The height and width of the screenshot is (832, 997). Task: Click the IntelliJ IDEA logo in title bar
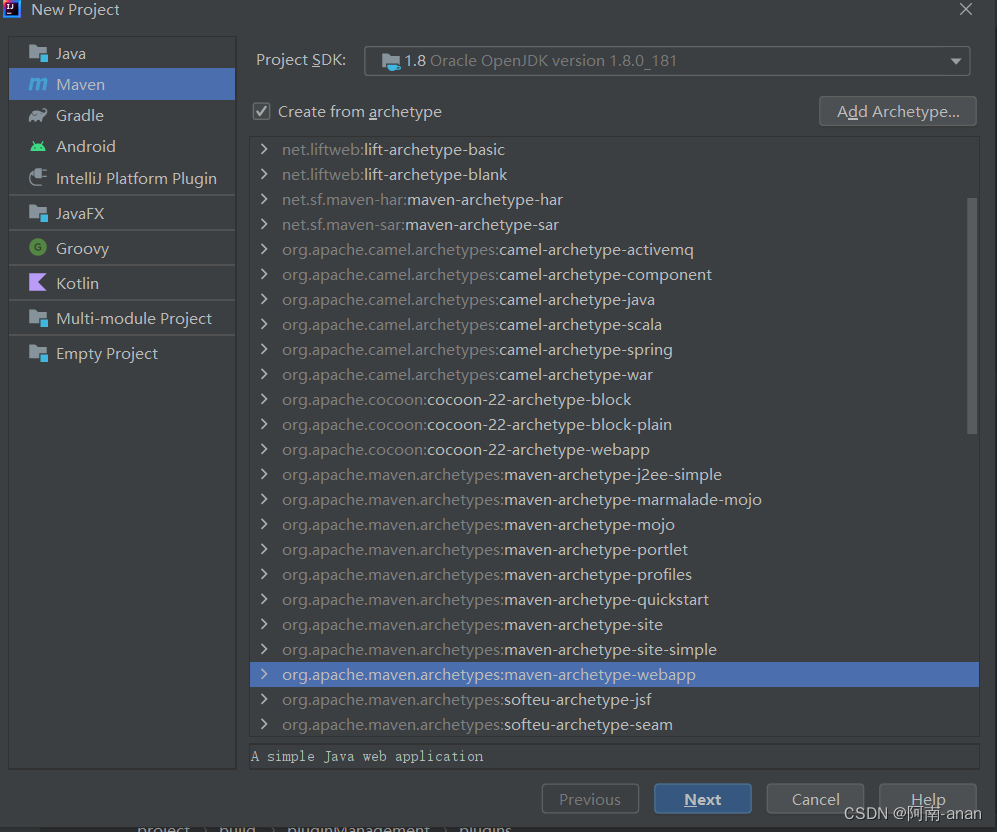11,9
